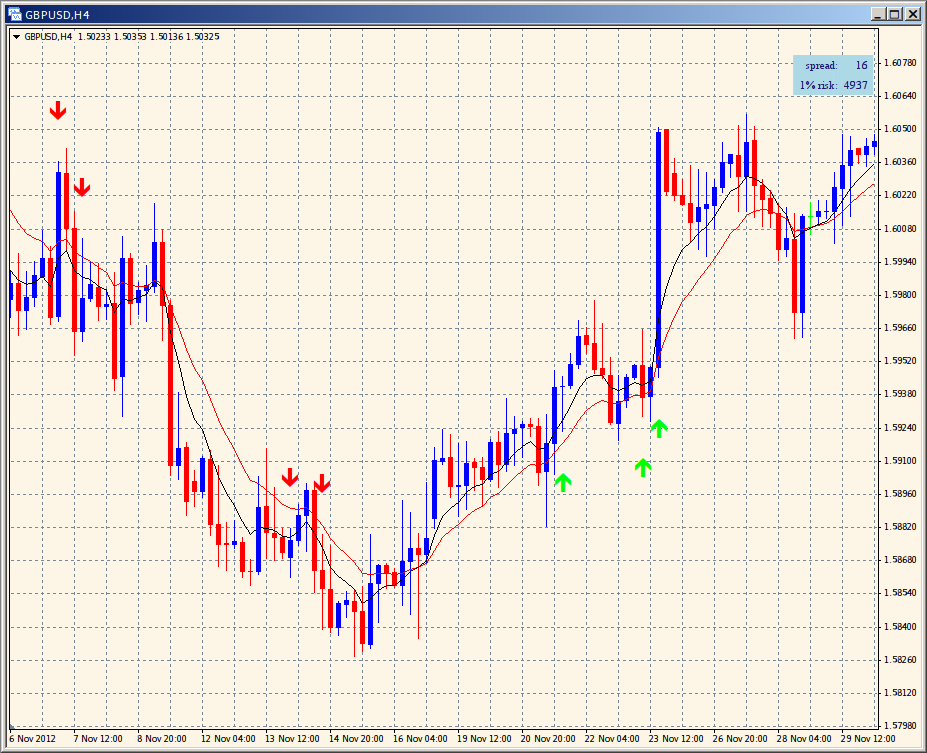Click the leftmost green up arrow signal
Image resolution: width=927 pixels, height=753 pixels.
tap(563, 482)
